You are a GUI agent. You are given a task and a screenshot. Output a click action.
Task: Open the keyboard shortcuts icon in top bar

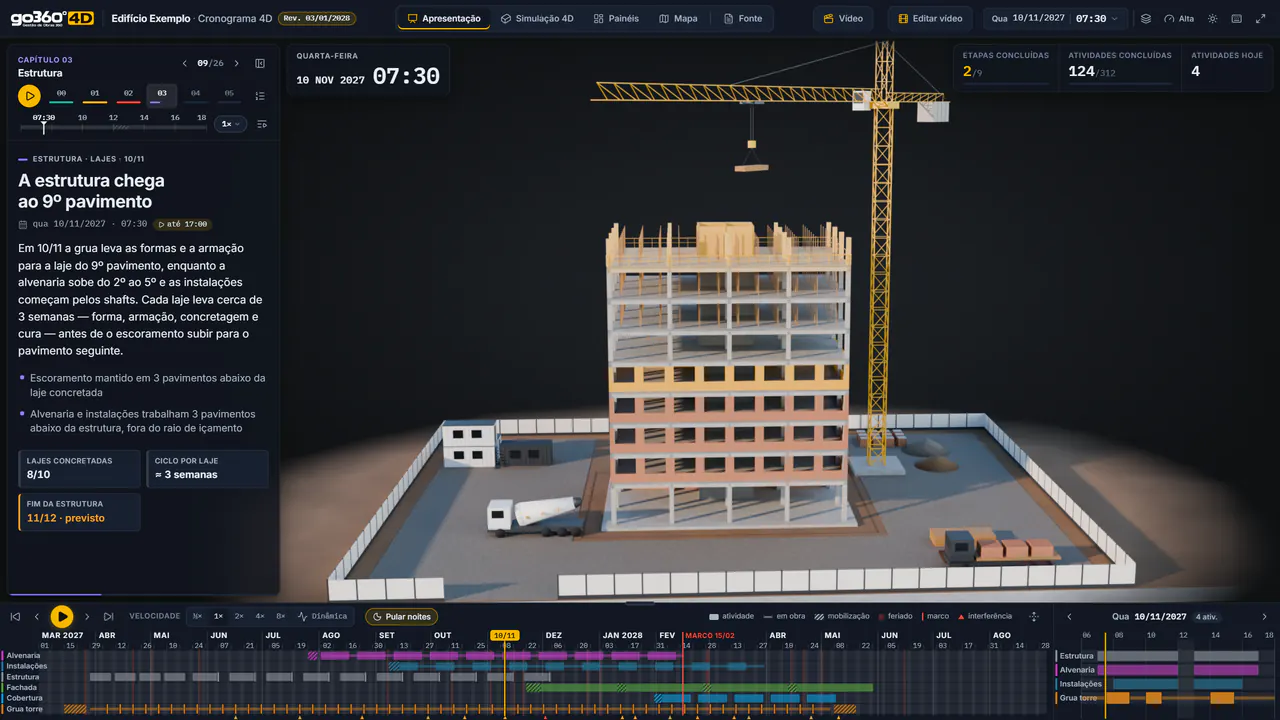pyautogui.click(x=1237, y=19)
